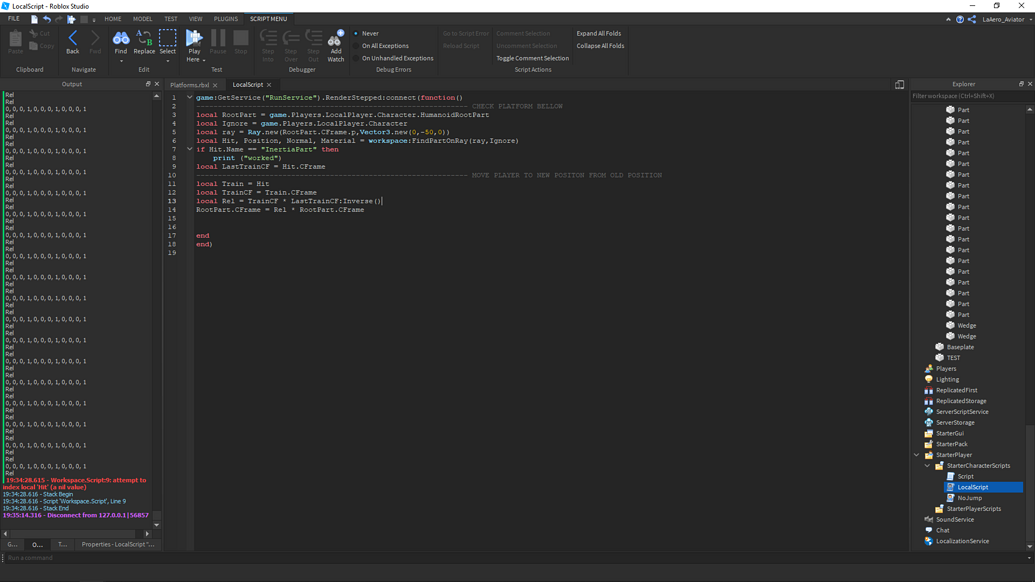Viewport: 1035px width, 582px height.
Task: Click the Script item in Explorer
Action: 965,476
